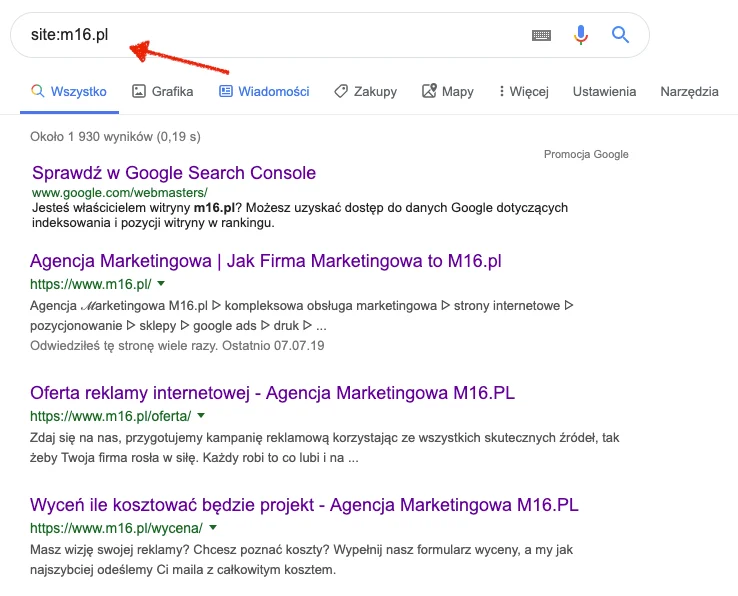Screen dimensions: 738x596
Task: Click the Wiadomości newspaper icon
Action: (226, 91)
